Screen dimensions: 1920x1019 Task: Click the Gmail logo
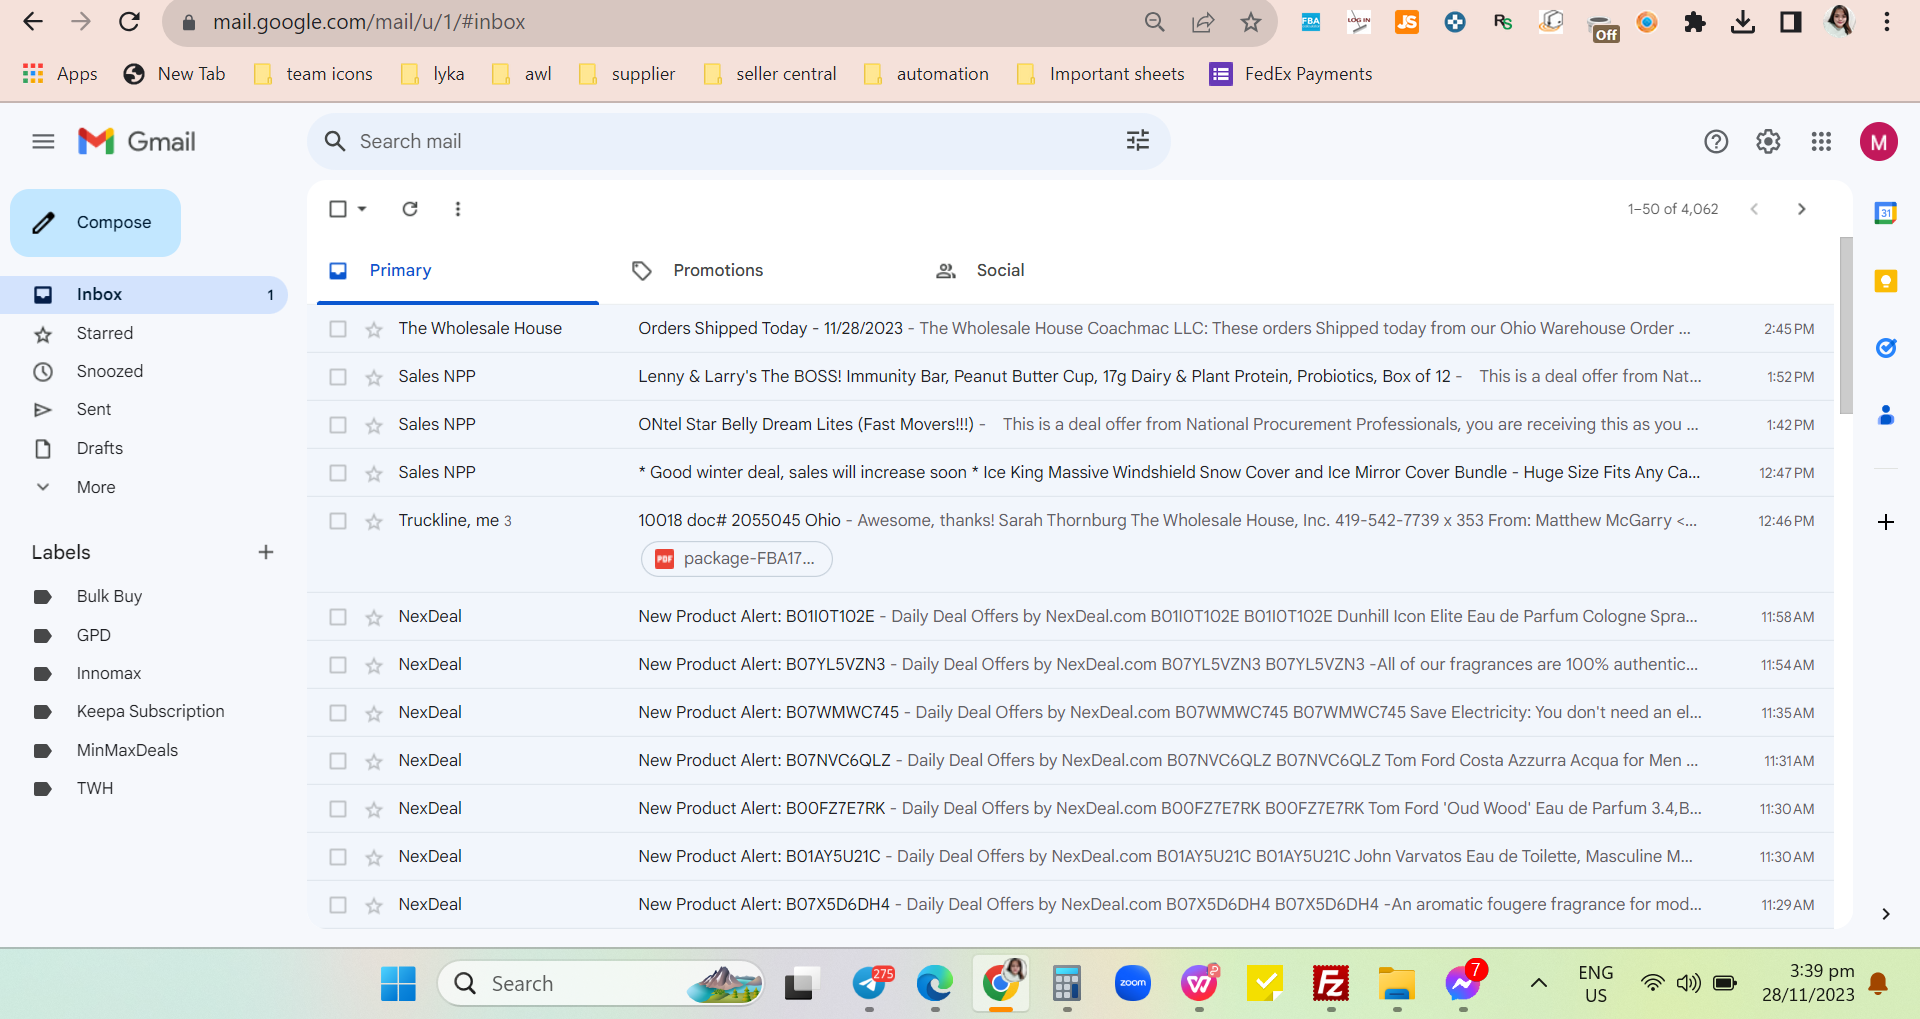tap(137, 142)
